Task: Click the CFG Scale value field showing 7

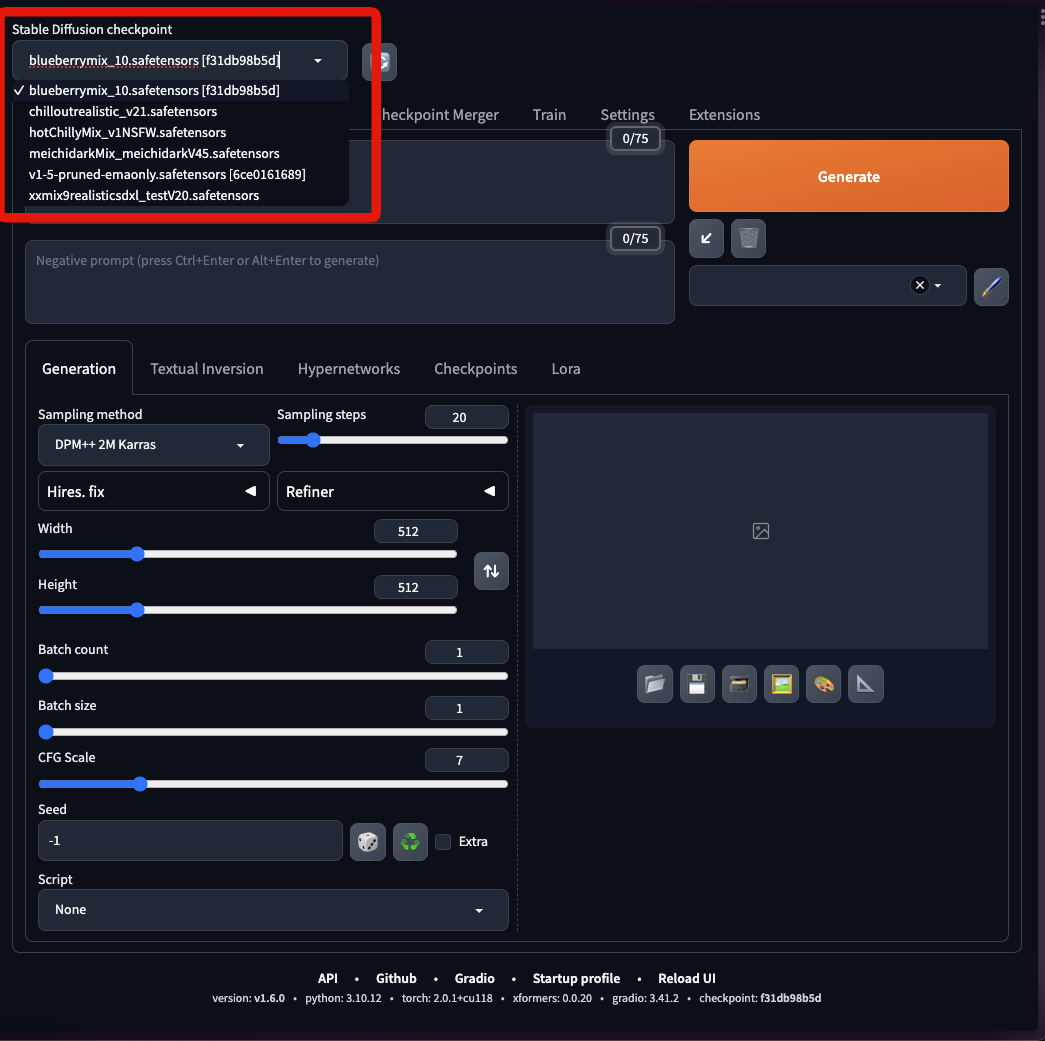Action: click(x=467, y=760)
